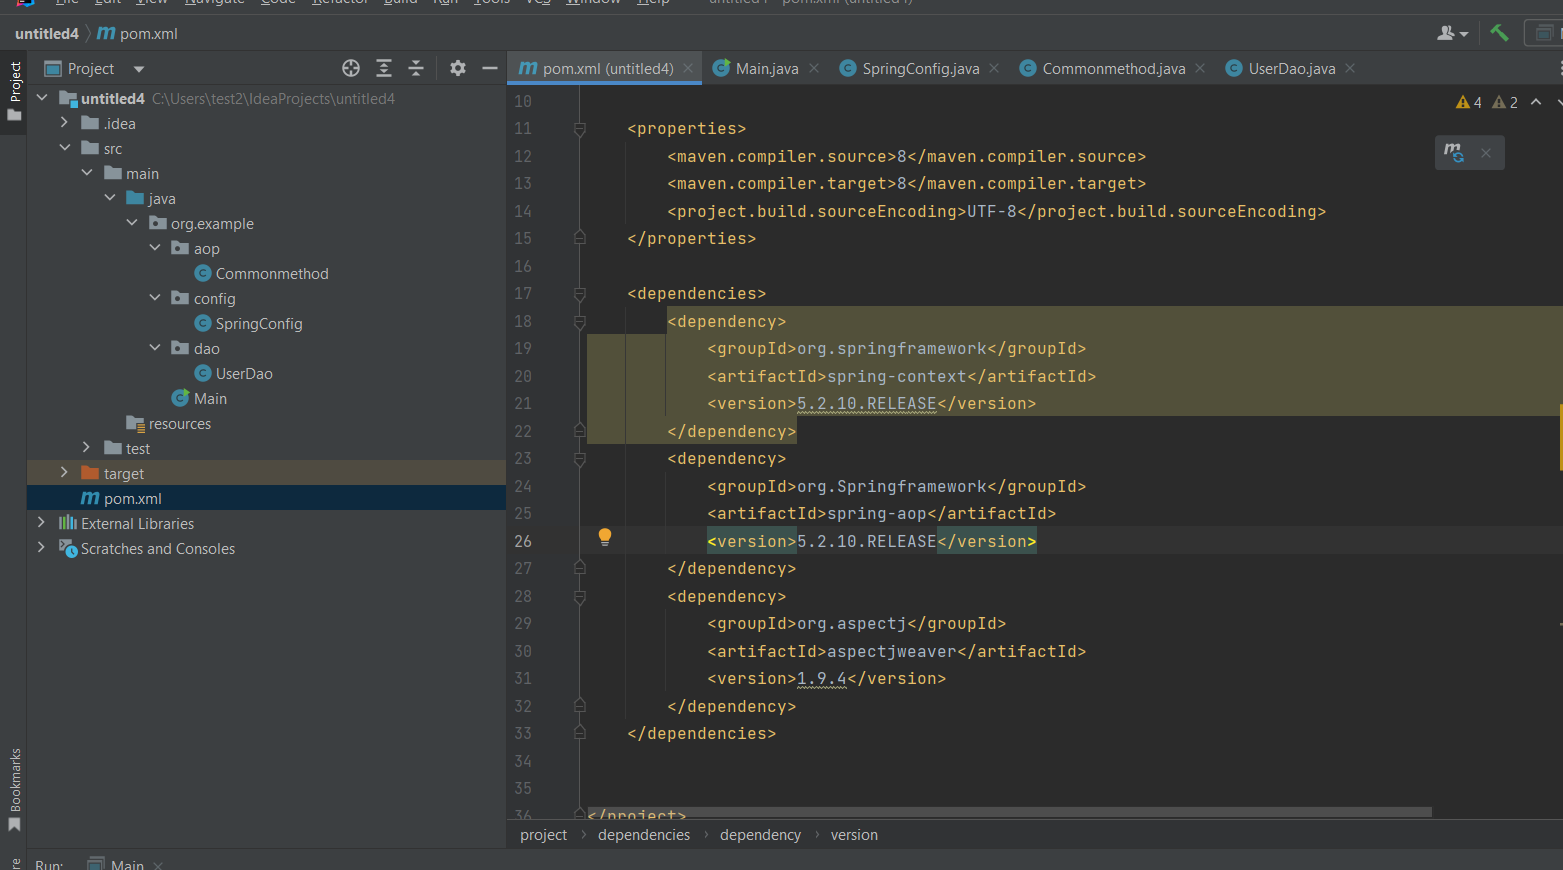Viewport: 1563px width, 870px height.
Task: Expand the target folder in project tree
Action: point(64,472)
